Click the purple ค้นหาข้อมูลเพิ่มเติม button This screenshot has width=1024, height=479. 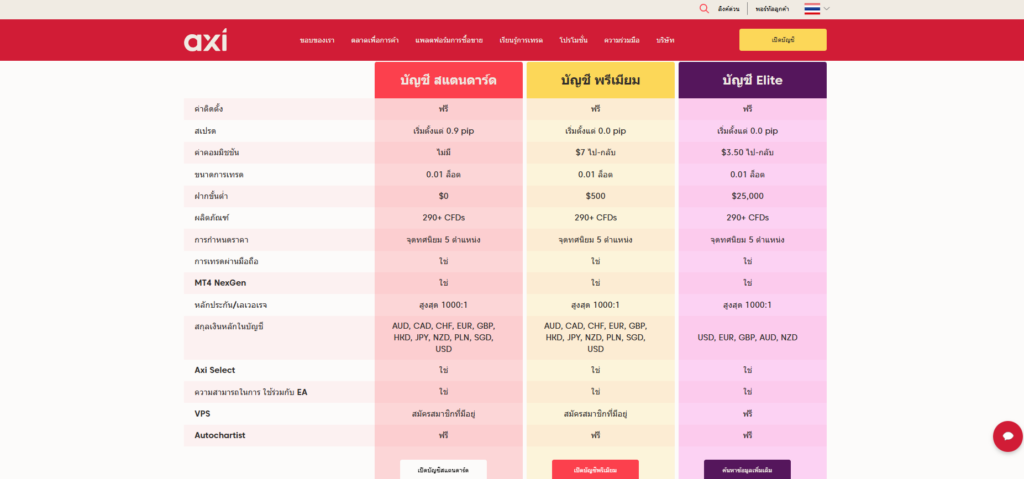click(x=747, y=469)
